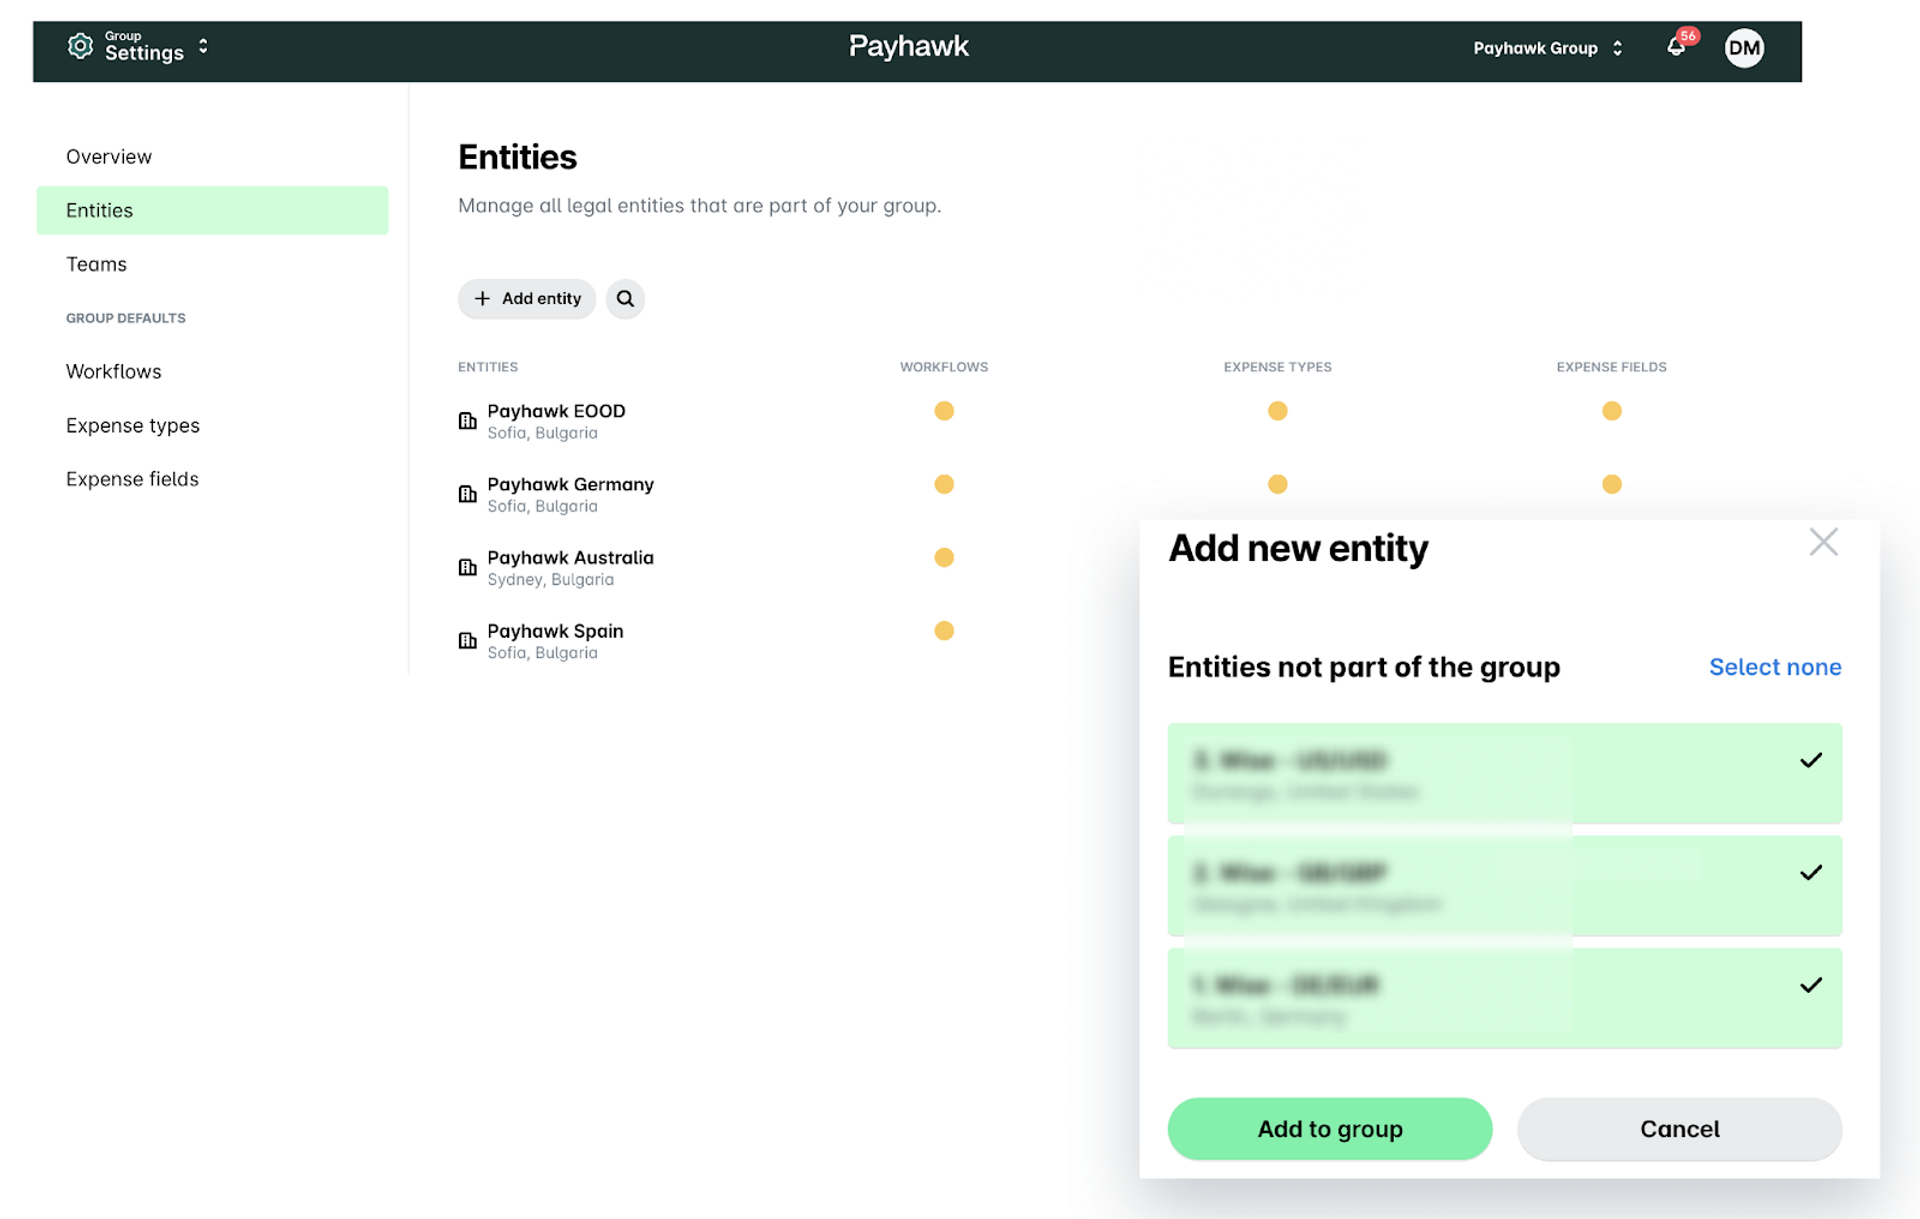
Task: Click Workflows status dot for Payhawk Australia
Action: point(944,557)
